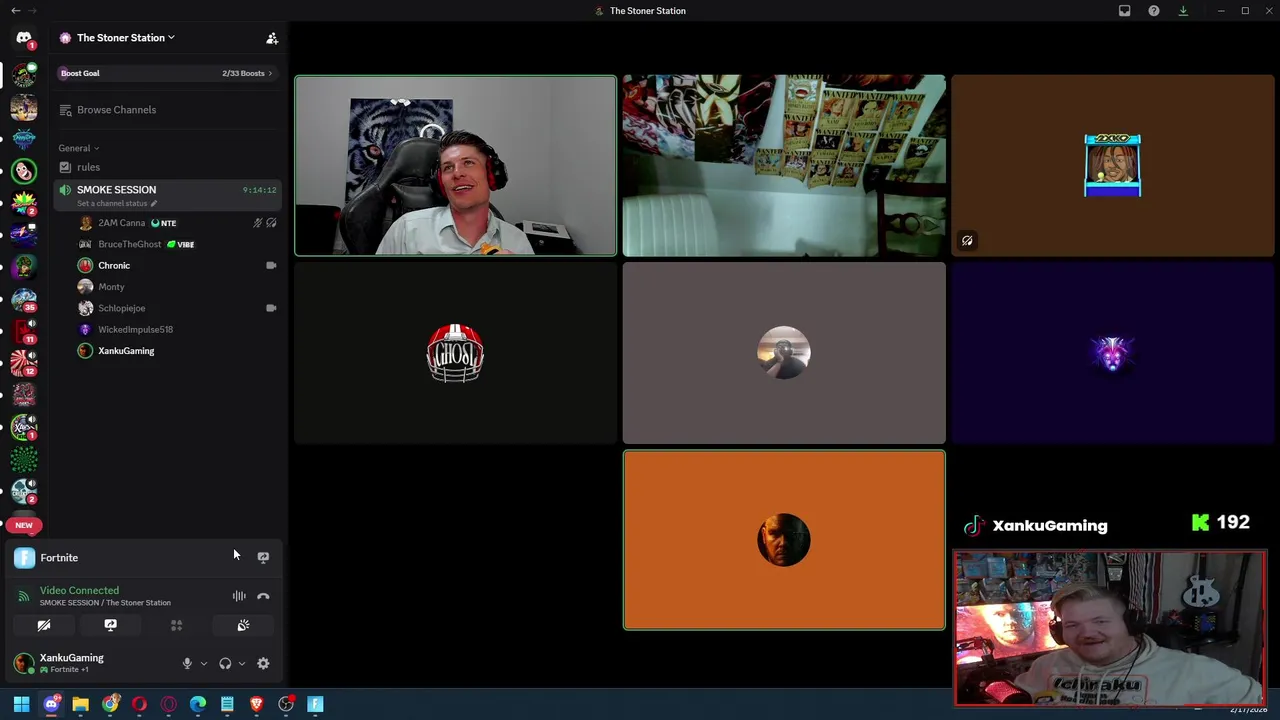Select the Ghost helmet avatar tile
Viewport: 1280px width, 720px height.
point(455,353)
